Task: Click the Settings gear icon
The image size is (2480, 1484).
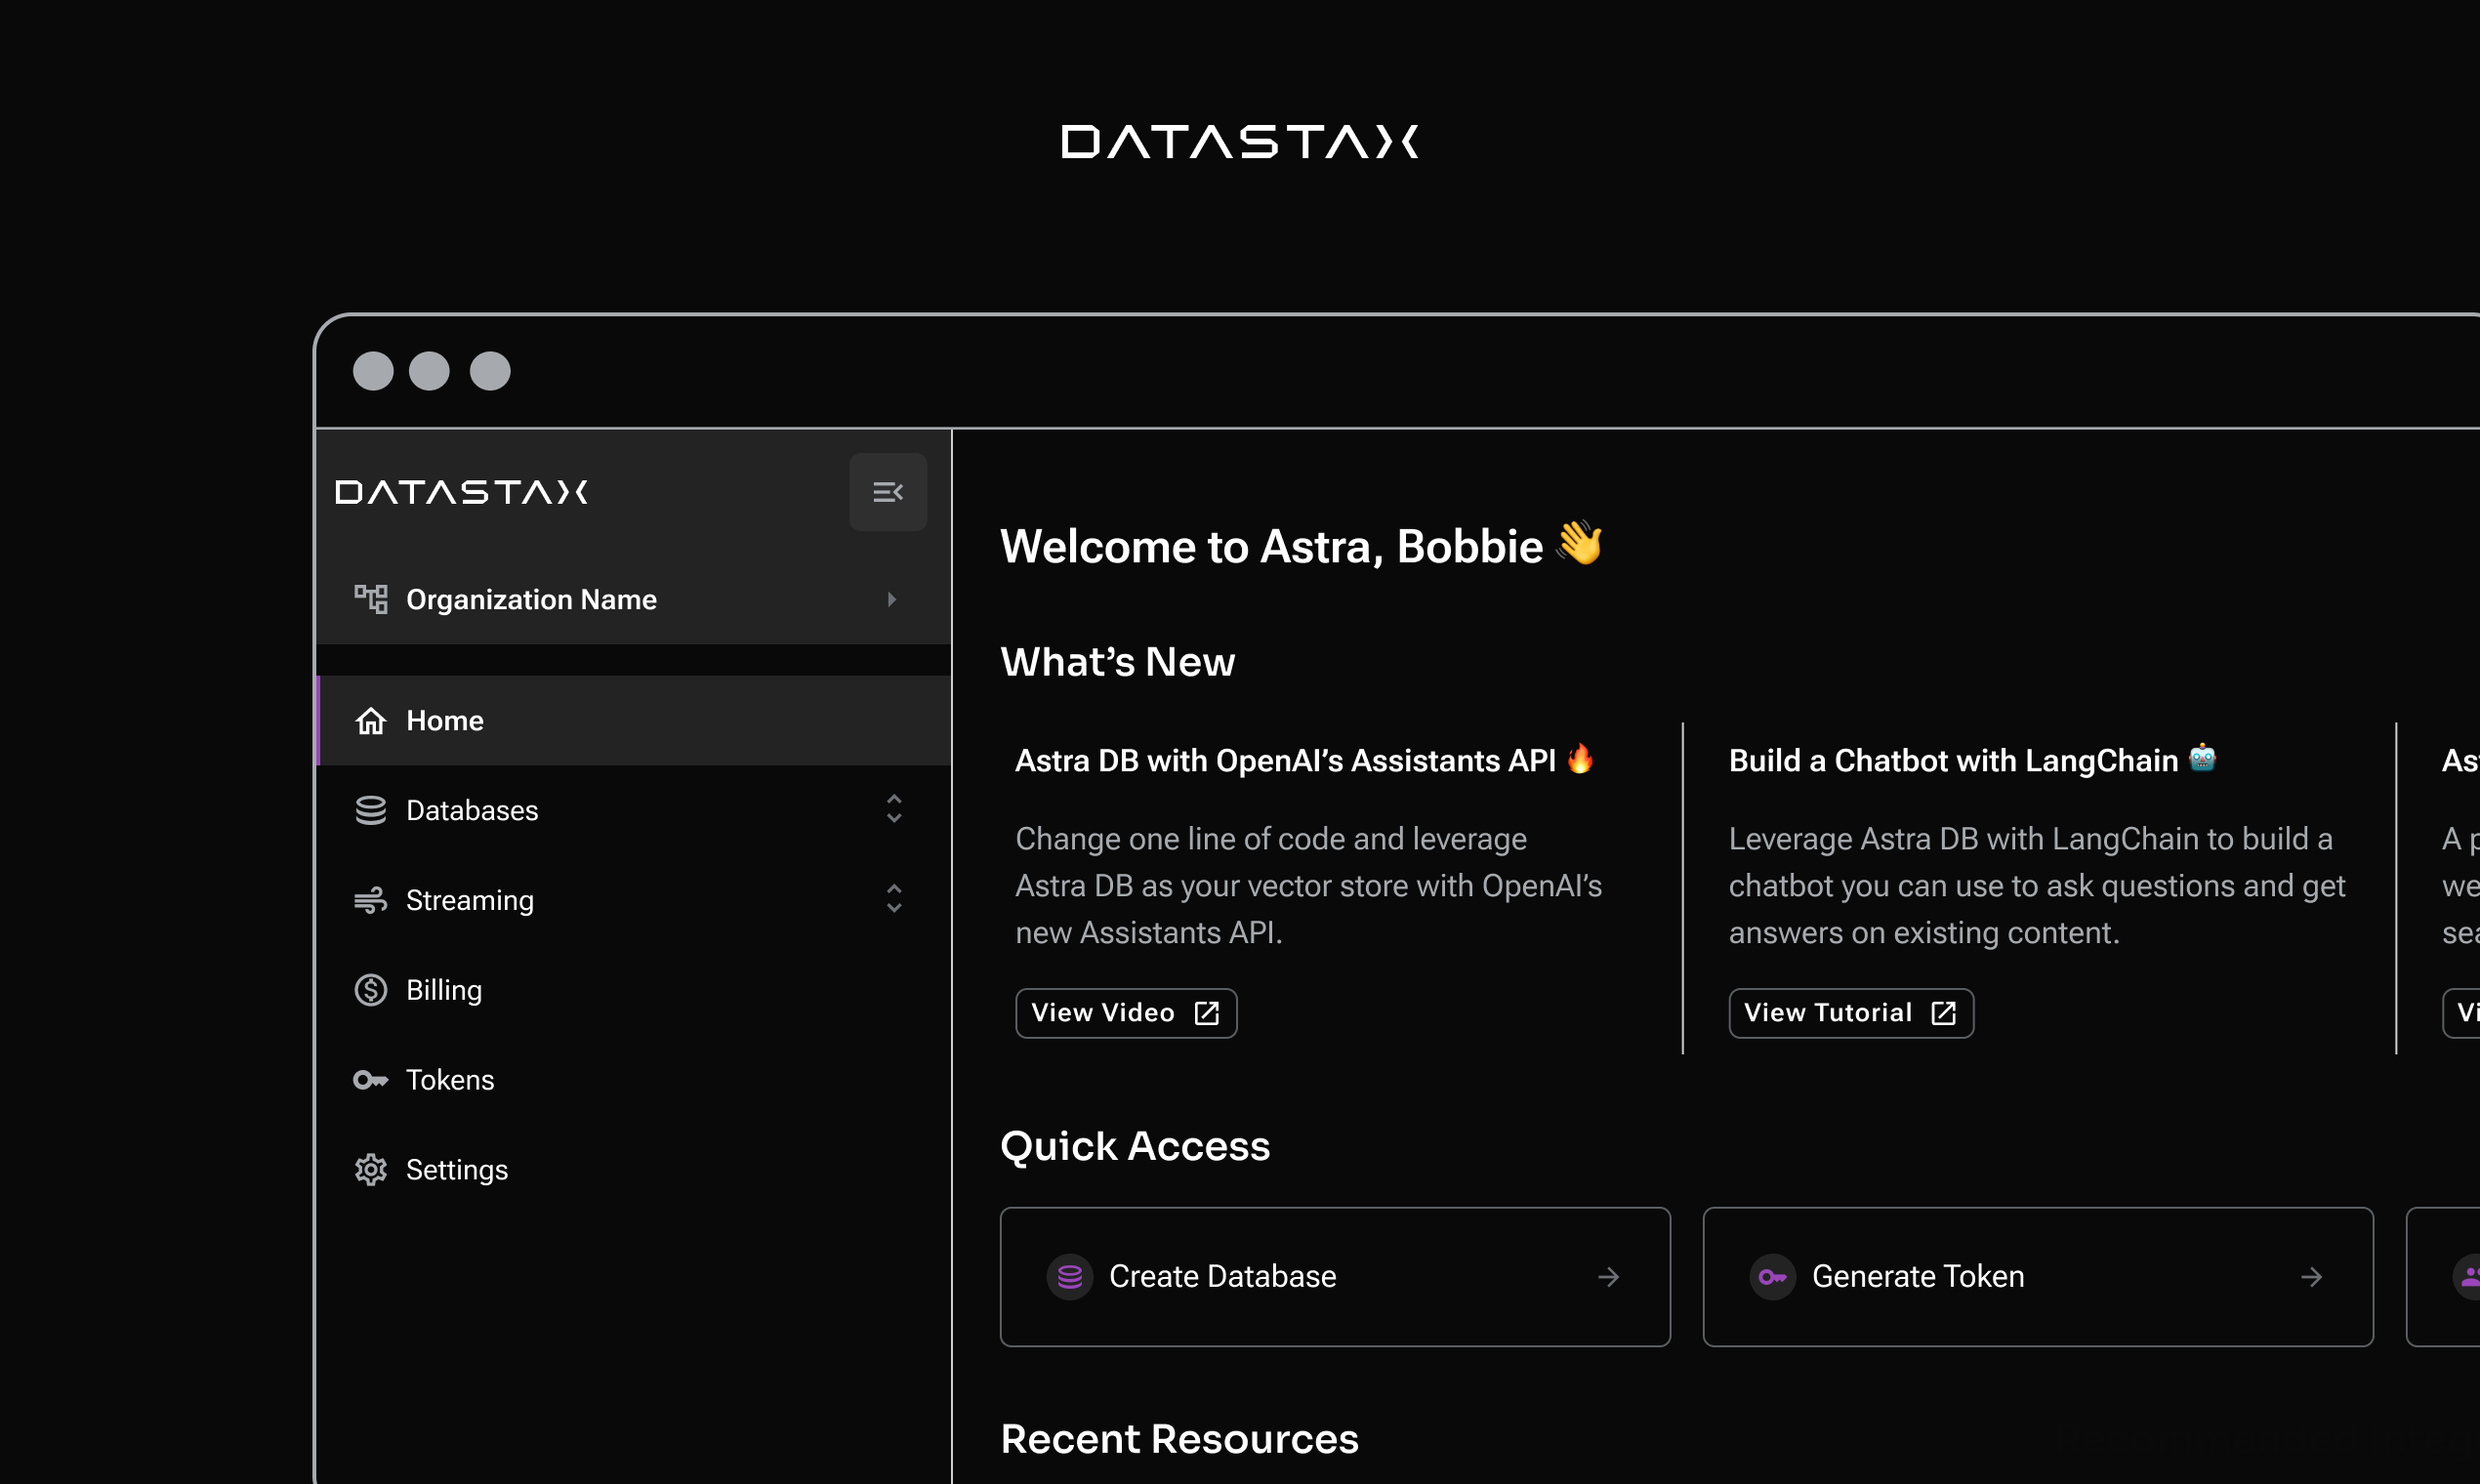Action: point(371,1170)
